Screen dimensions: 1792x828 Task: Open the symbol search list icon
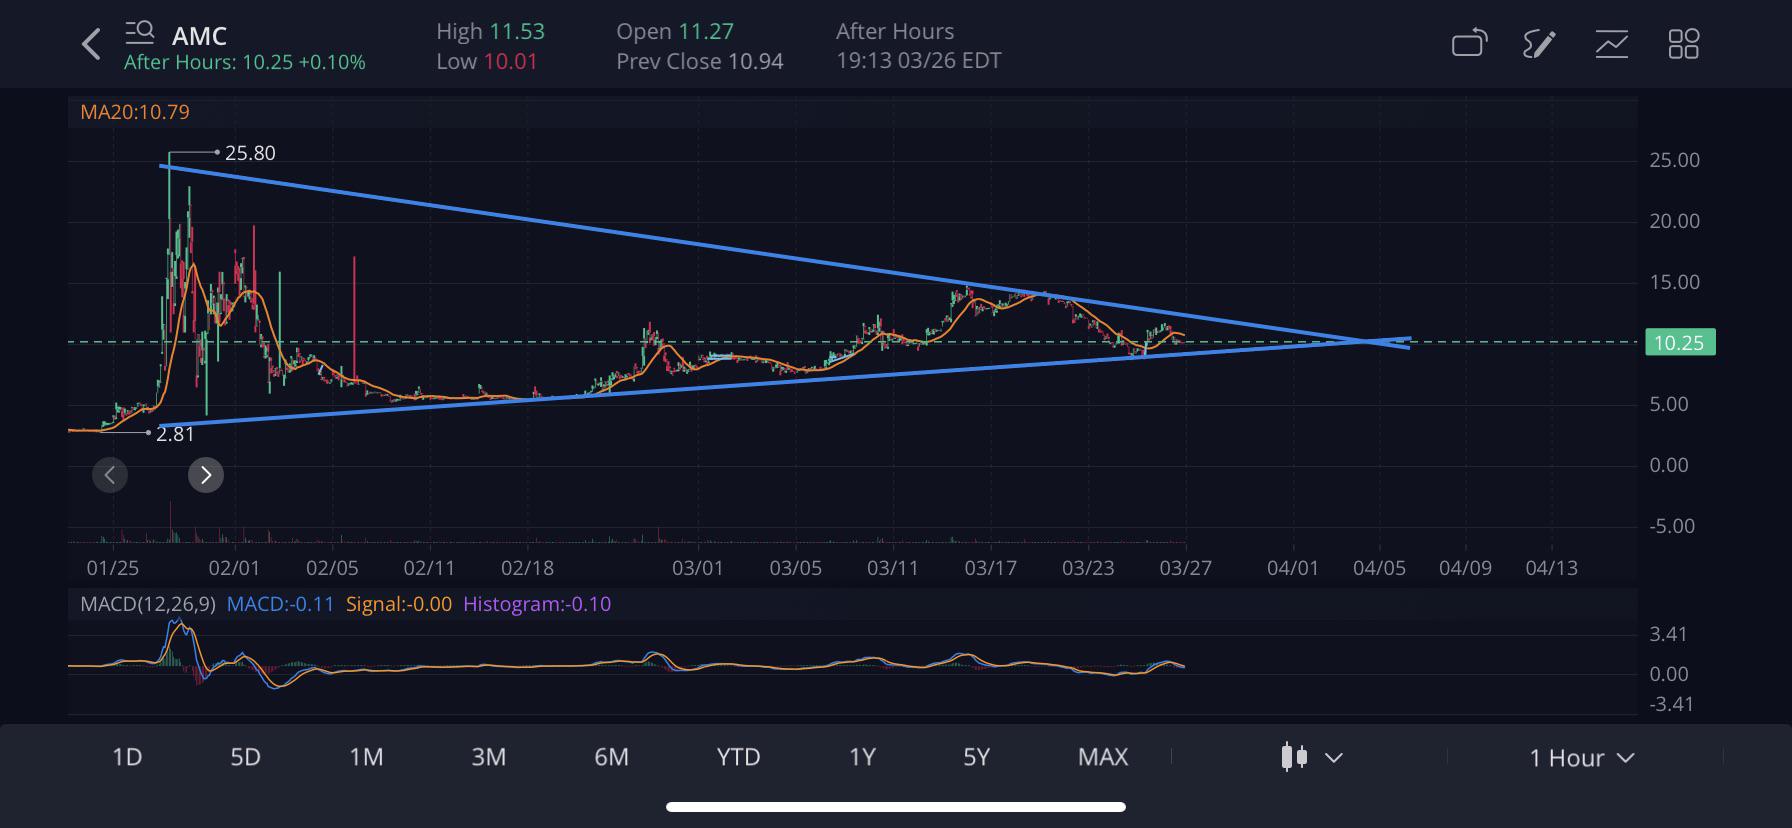[139, 33]
